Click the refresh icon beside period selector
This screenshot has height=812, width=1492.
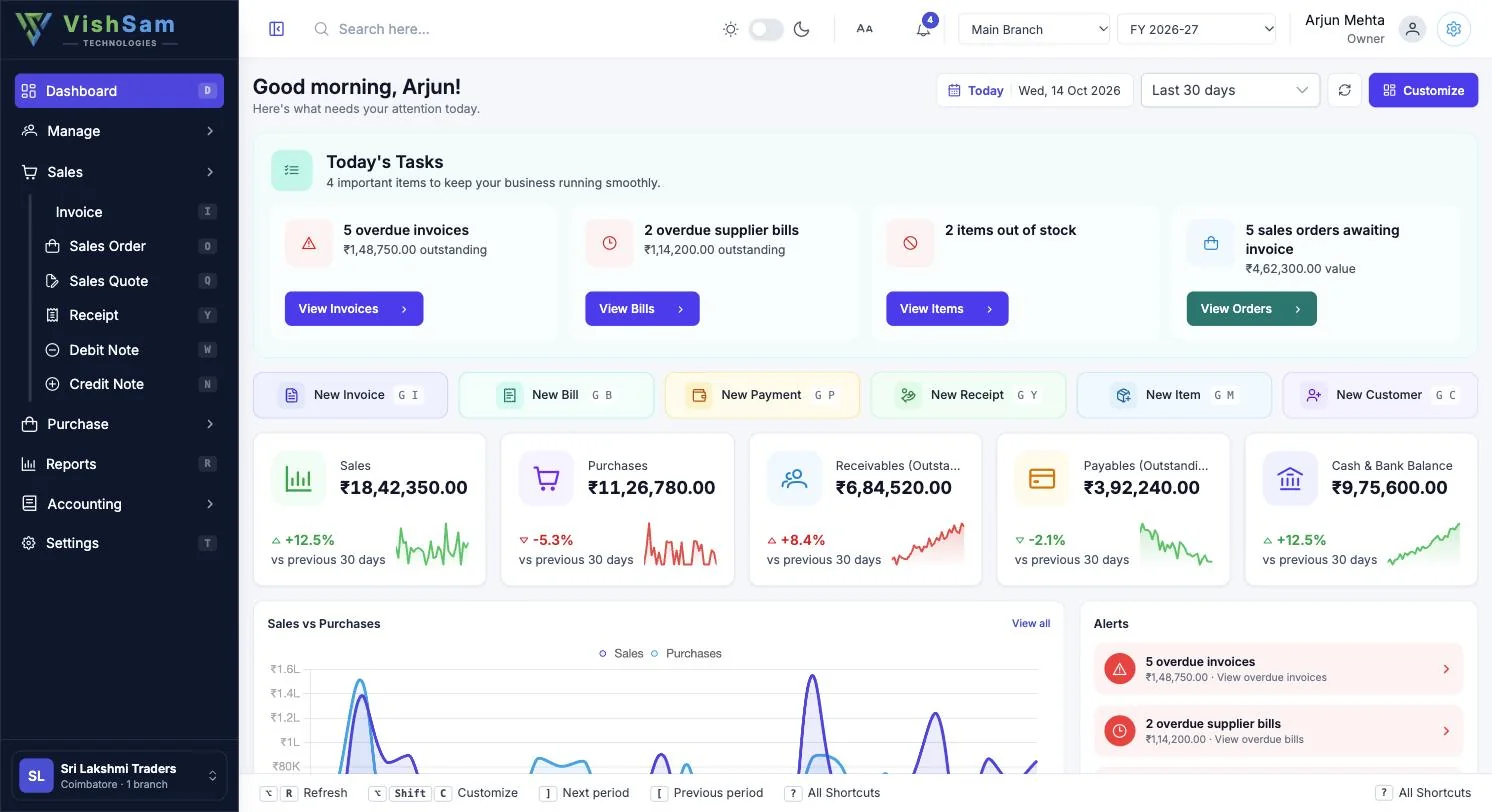click(1345, 90)
